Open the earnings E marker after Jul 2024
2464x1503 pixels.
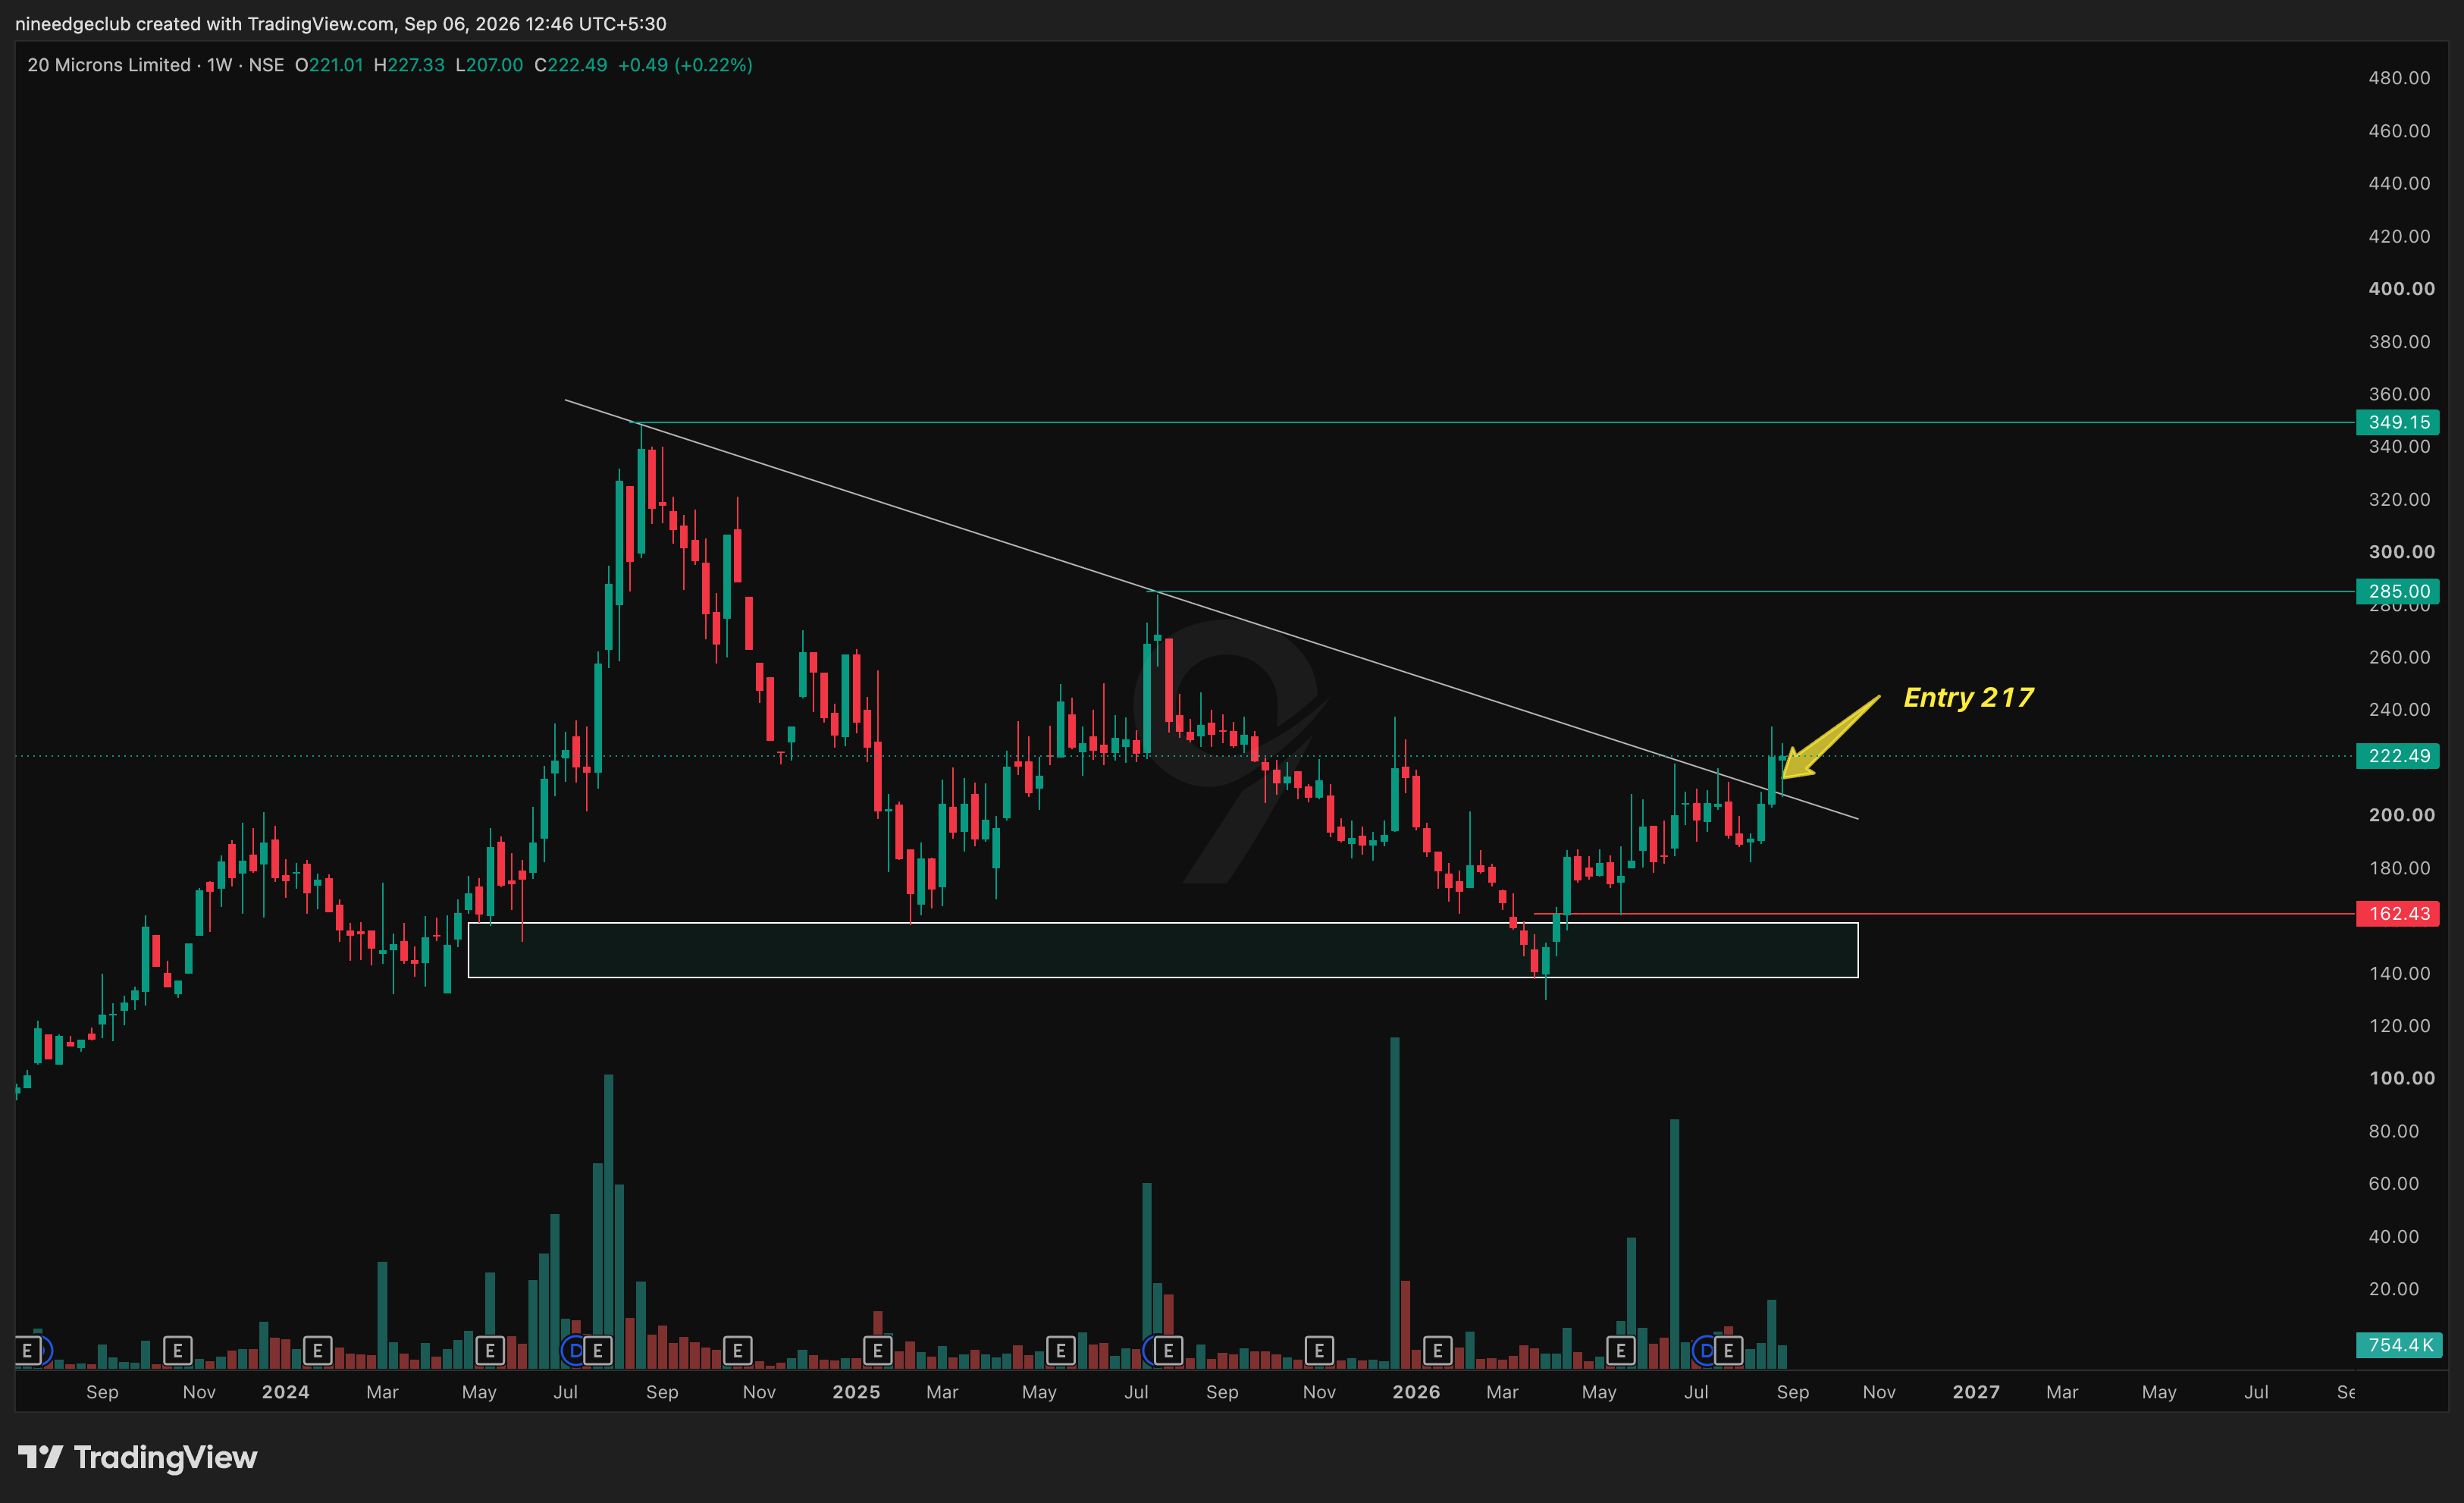[598, 1351]
